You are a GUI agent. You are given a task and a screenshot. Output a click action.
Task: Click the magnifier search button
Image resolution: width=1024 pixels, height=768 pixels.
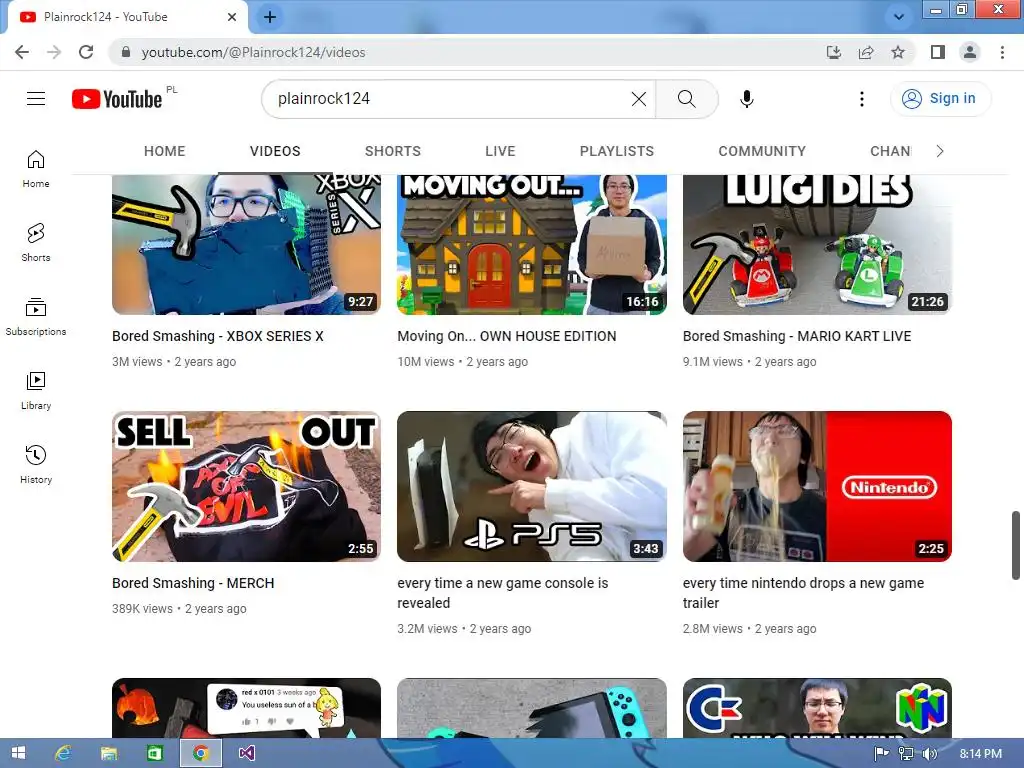click(686, 99)
